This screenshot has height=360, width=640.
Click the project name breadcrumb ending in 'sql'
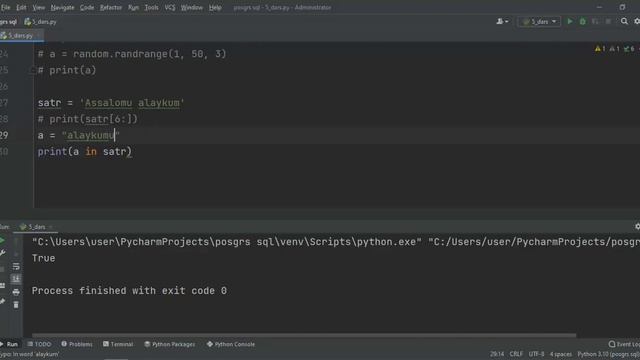pos(8,22)
